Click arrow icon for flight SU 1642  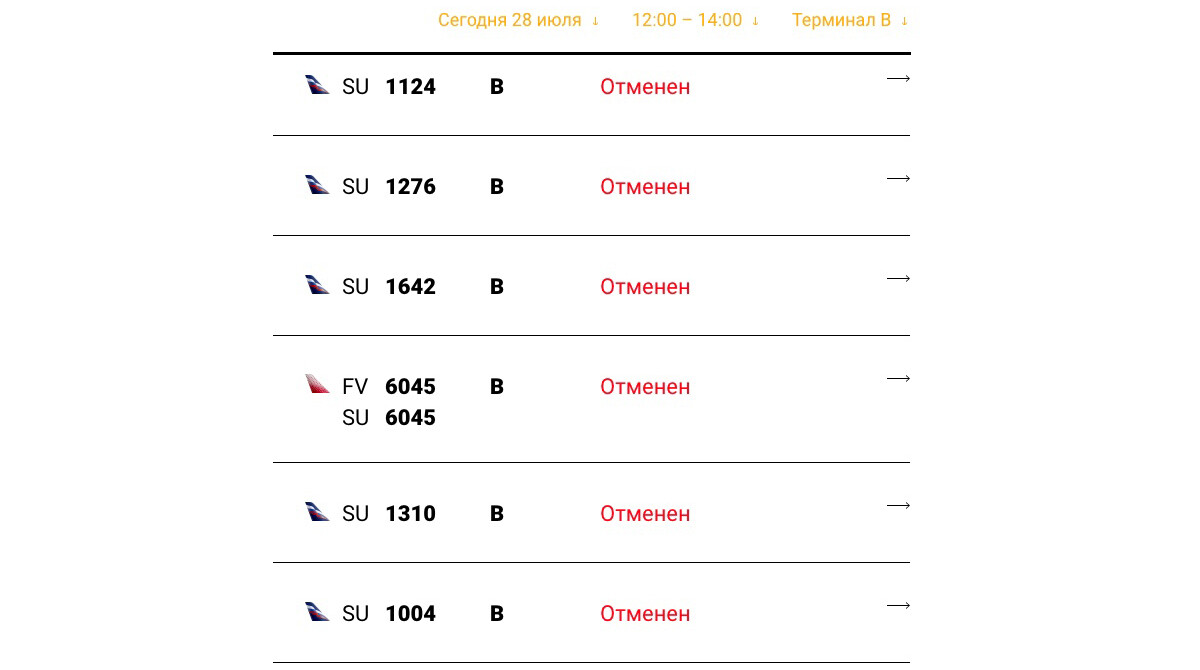(898, 278)
